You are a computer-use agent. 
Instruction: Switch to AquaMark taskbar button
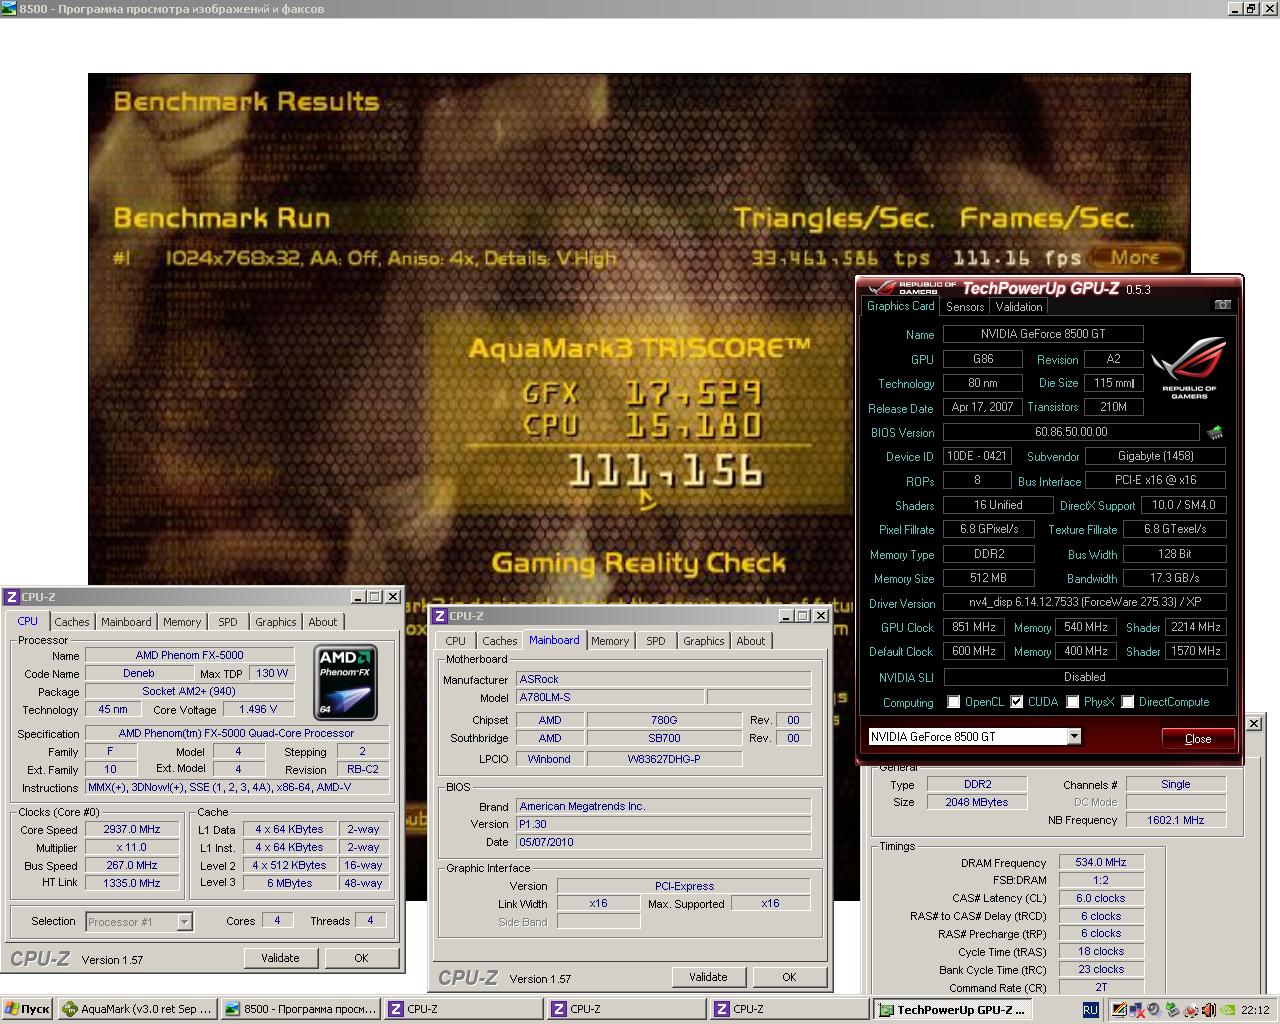pos(137,1010)
